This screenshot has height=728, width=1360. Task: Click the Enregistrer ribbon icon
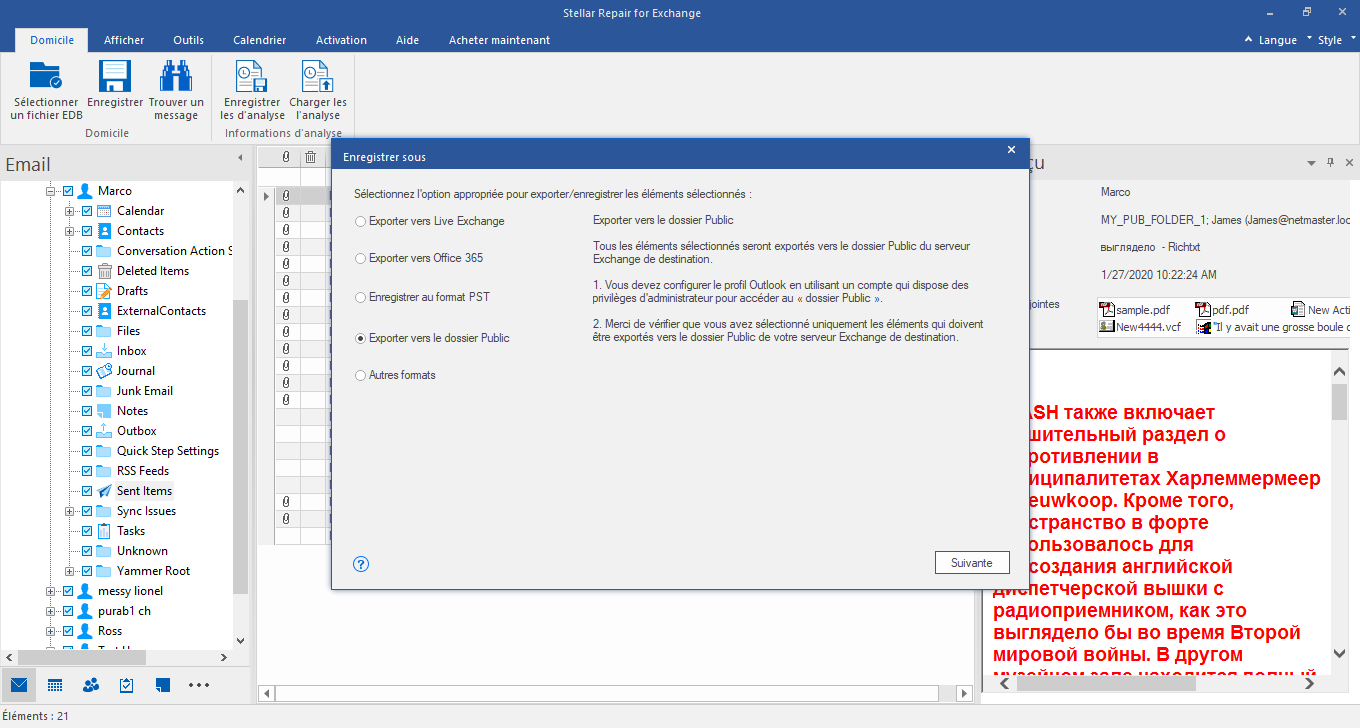115,78
